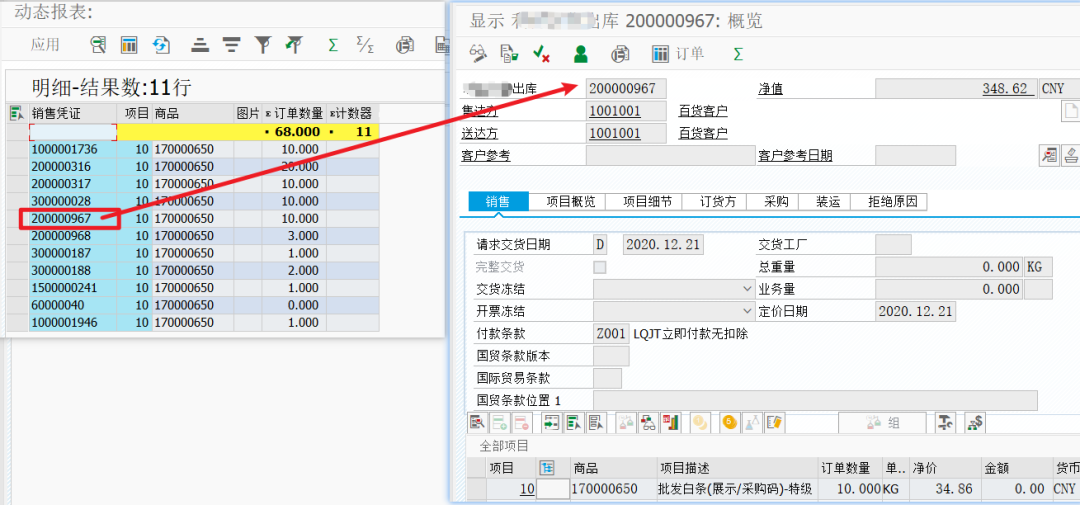Viewport: 1080px width, 505px height.
Task: Click the network dollar sign icon in item toolbar
Action: pos(975,422)
